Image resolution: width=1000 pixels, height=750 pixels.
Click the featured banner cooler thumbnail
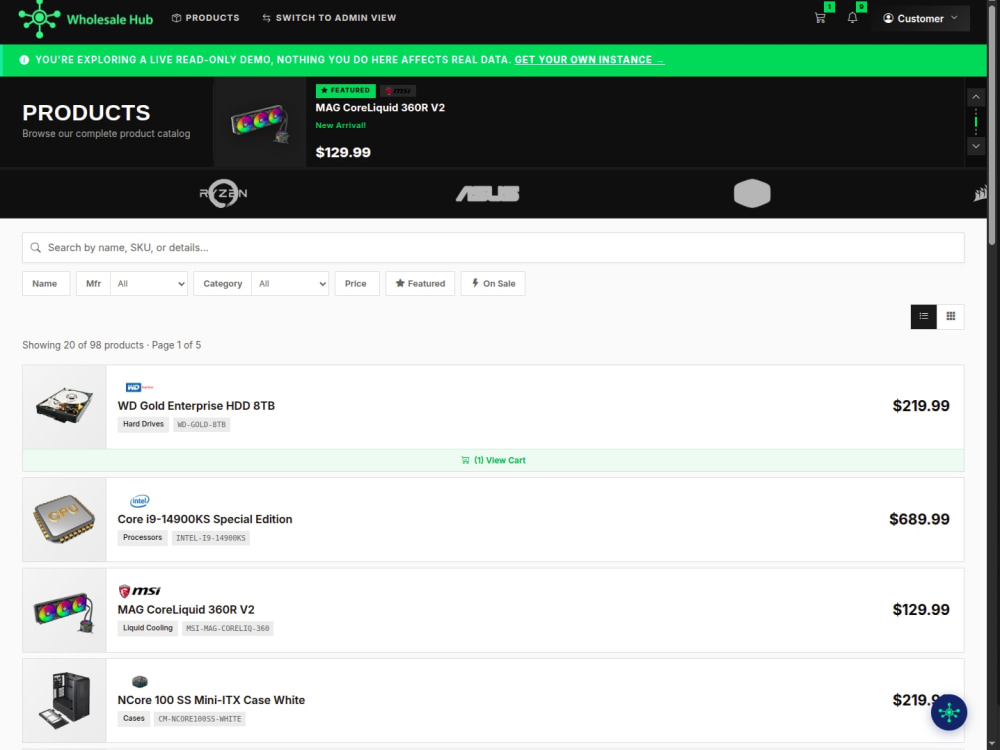coord(260,122)
